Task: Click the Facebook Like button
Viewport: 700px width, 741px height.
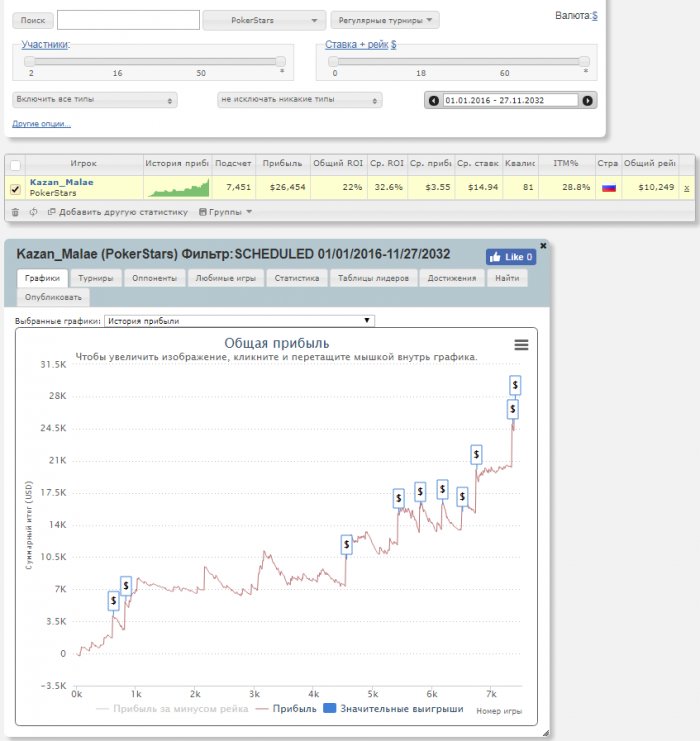Action: [511, 257]
